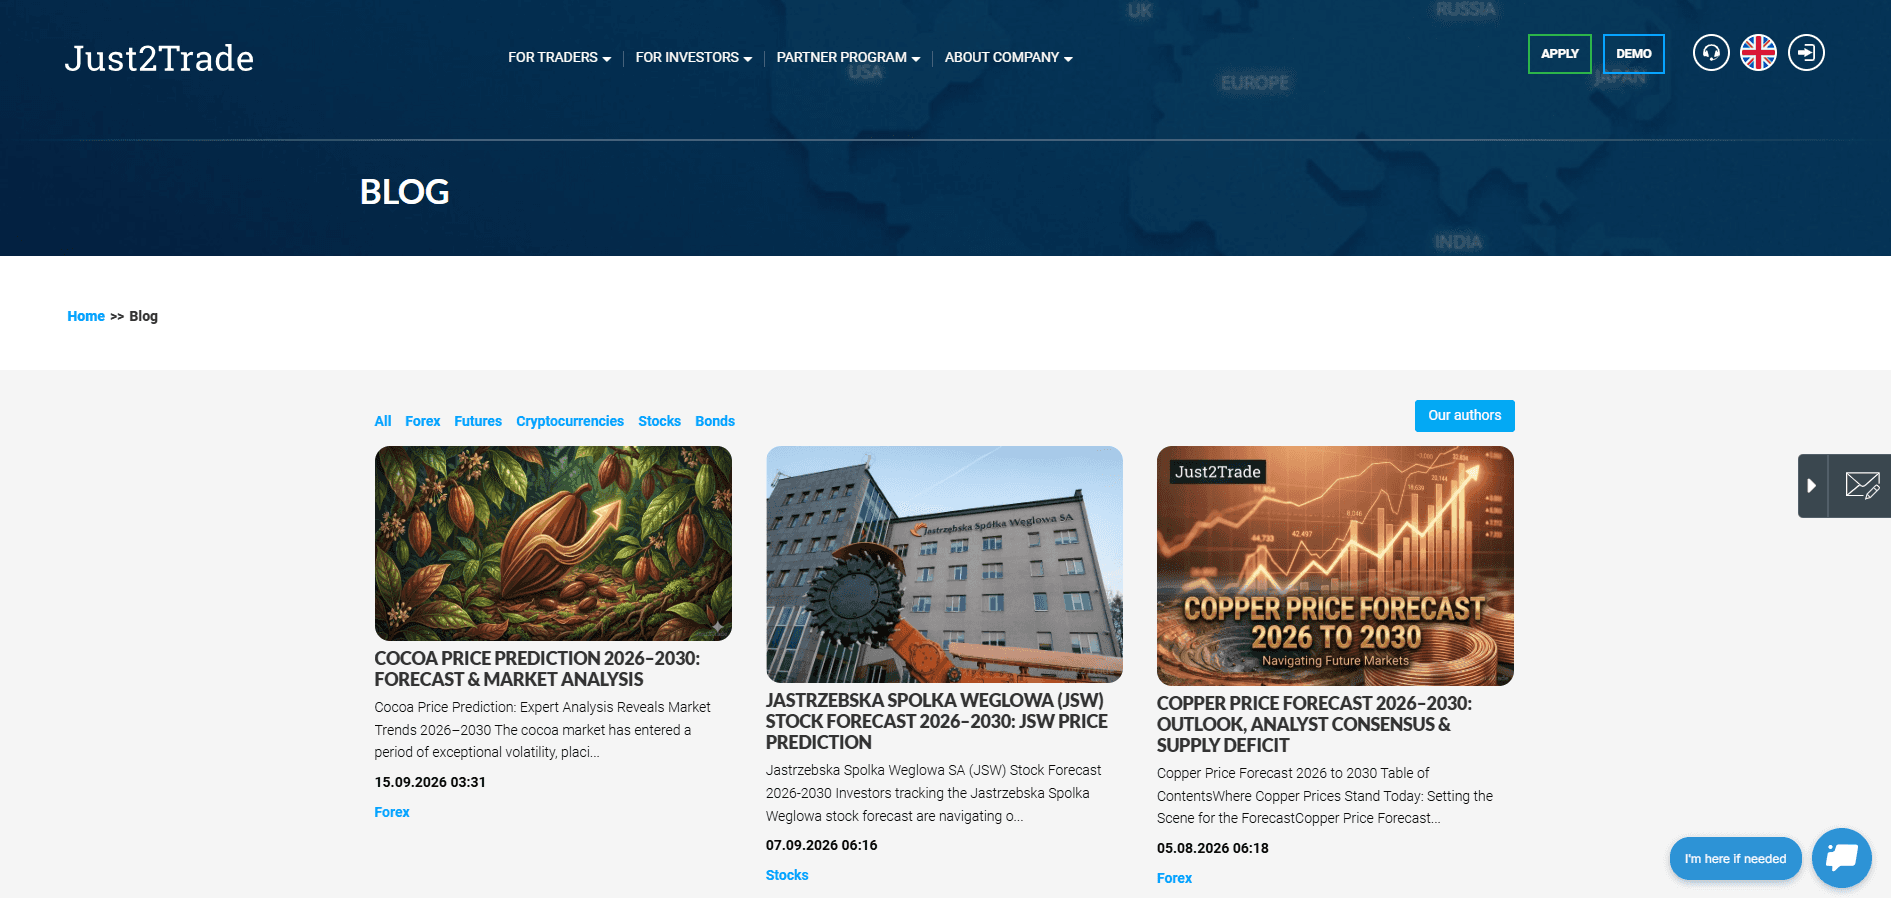
Task: Select the All blog filter
Action: click(383, 421)
